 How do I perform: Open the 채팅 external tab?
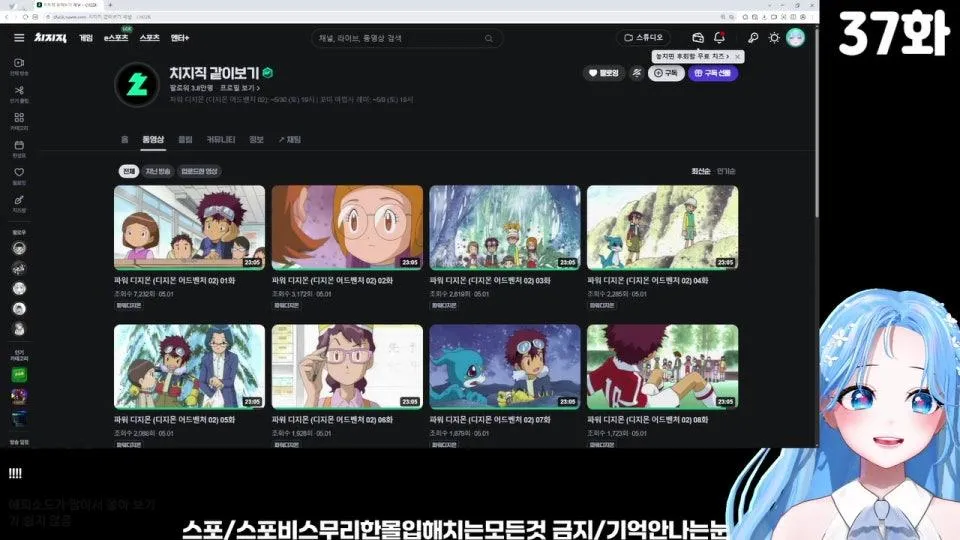pyautogui.click(x=290, y=140)
